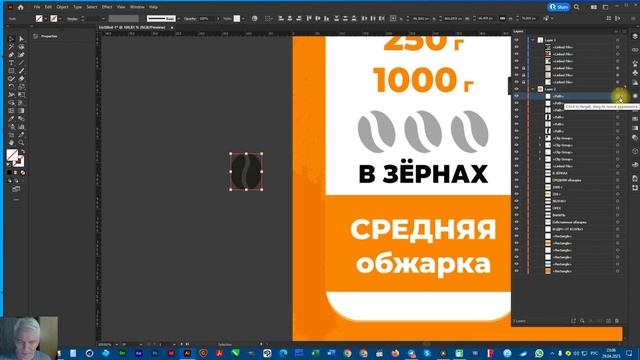Select the Magic Wand tool
This screenshot has height=360, width=640.
click(11, 47)
